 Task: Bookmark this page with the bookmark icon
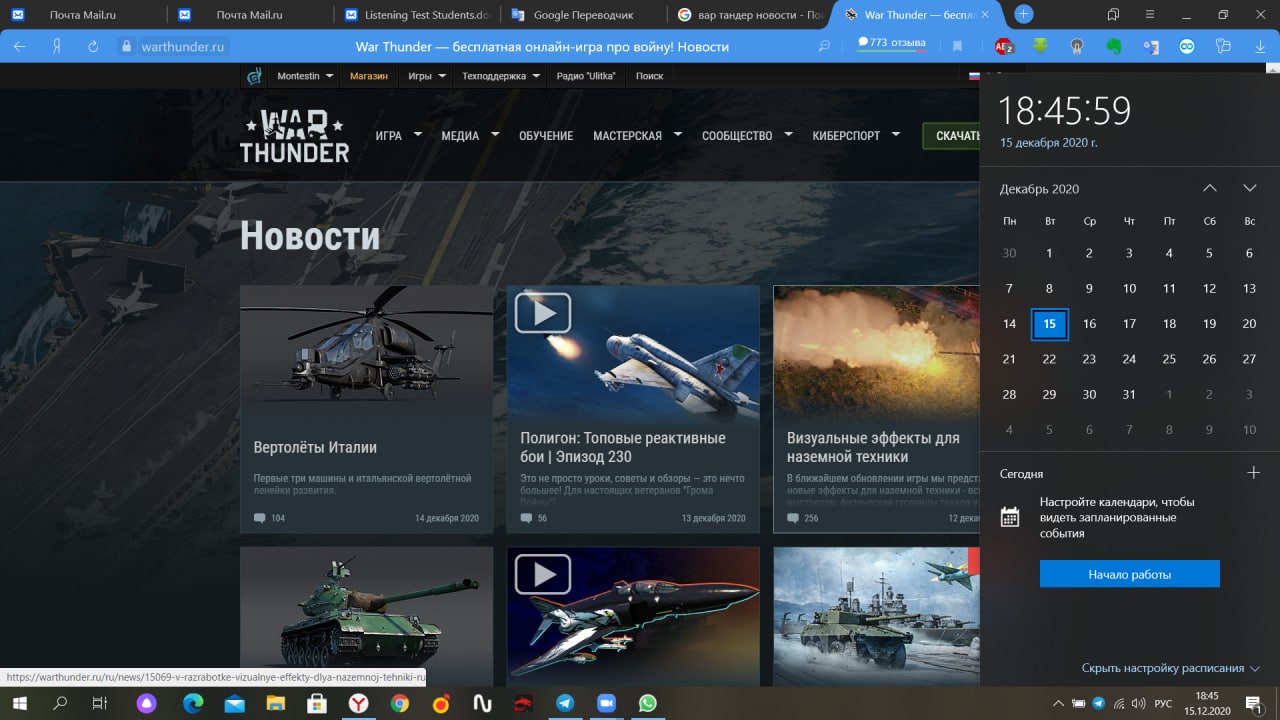[x=957, y=46]
